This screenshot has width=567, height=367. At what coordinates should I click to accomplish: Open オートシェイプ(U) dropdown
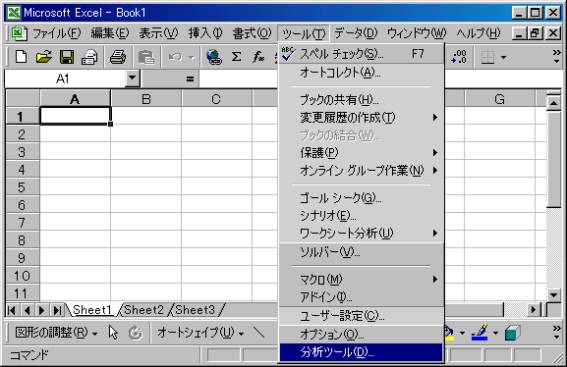tap(200, 333)
